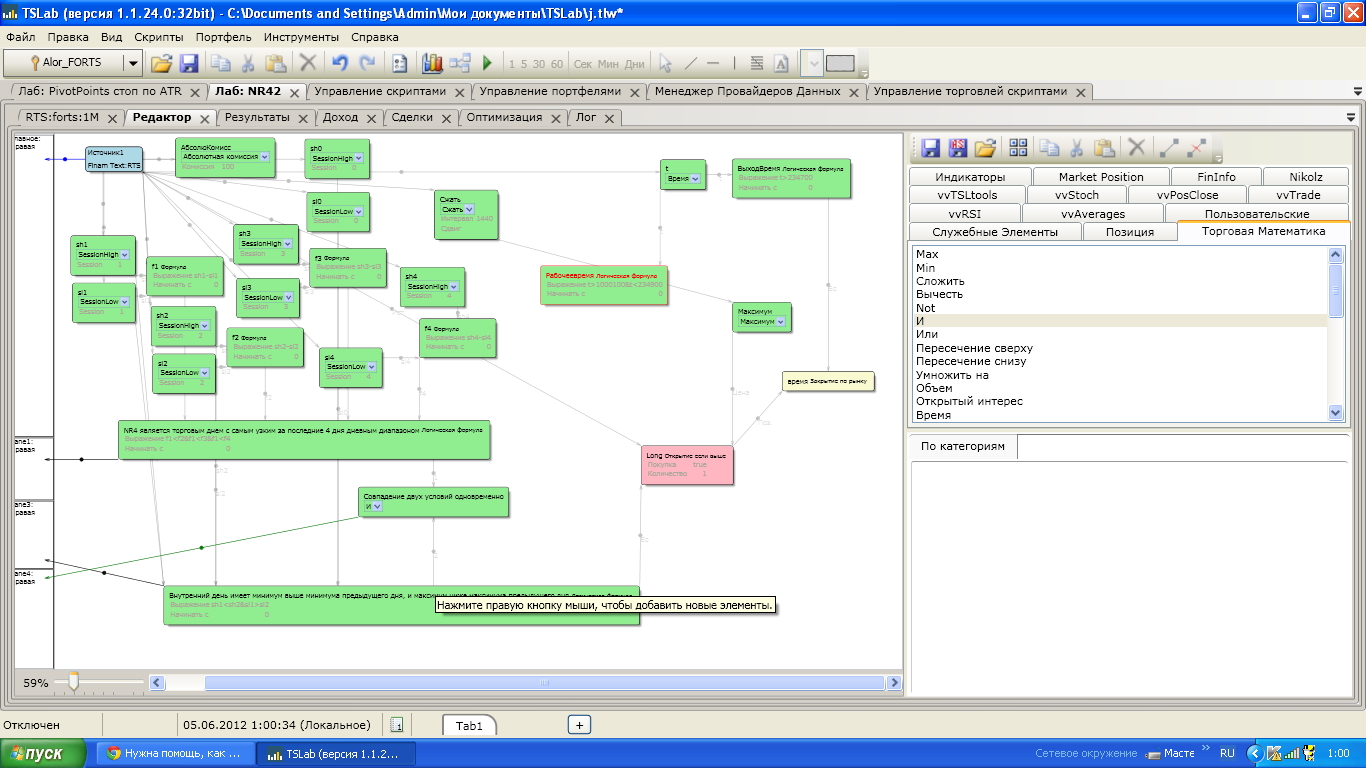Select the arrow pointer tool in main toolbar
Viewport: 1366px width, 768px height.
click(x=664, y=63)
